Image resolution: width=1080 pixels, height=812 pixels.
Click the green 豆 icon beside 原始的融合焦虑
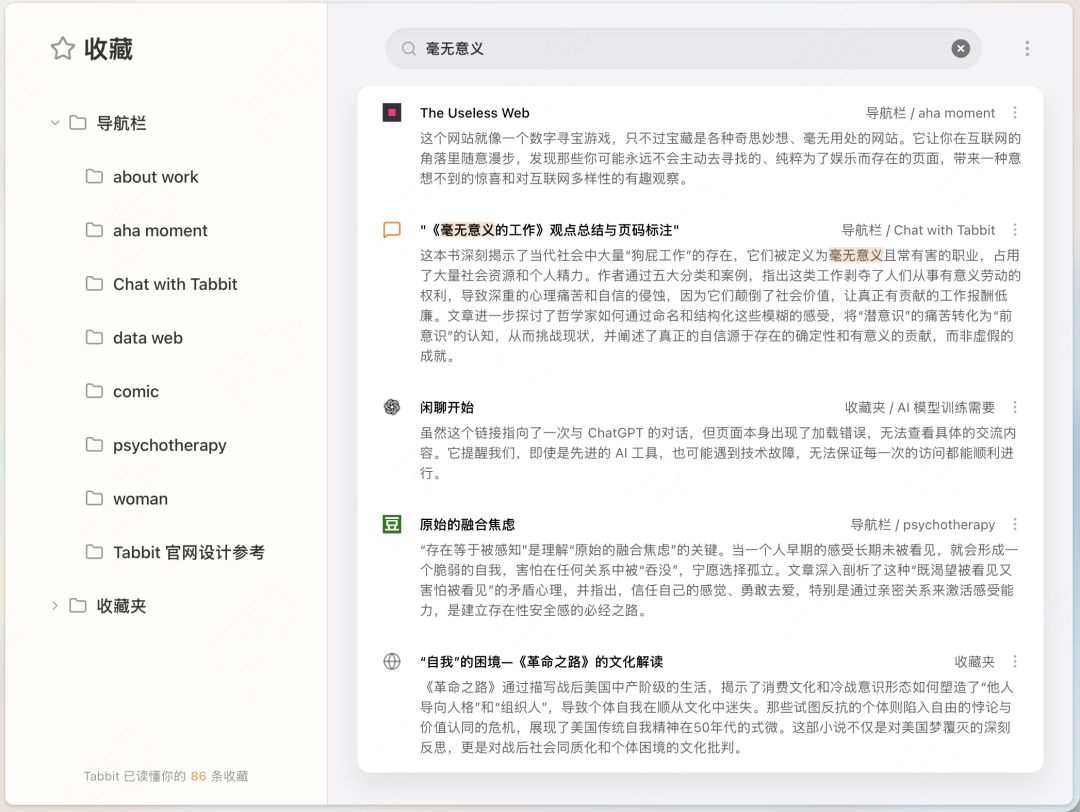tap(392, 524)
